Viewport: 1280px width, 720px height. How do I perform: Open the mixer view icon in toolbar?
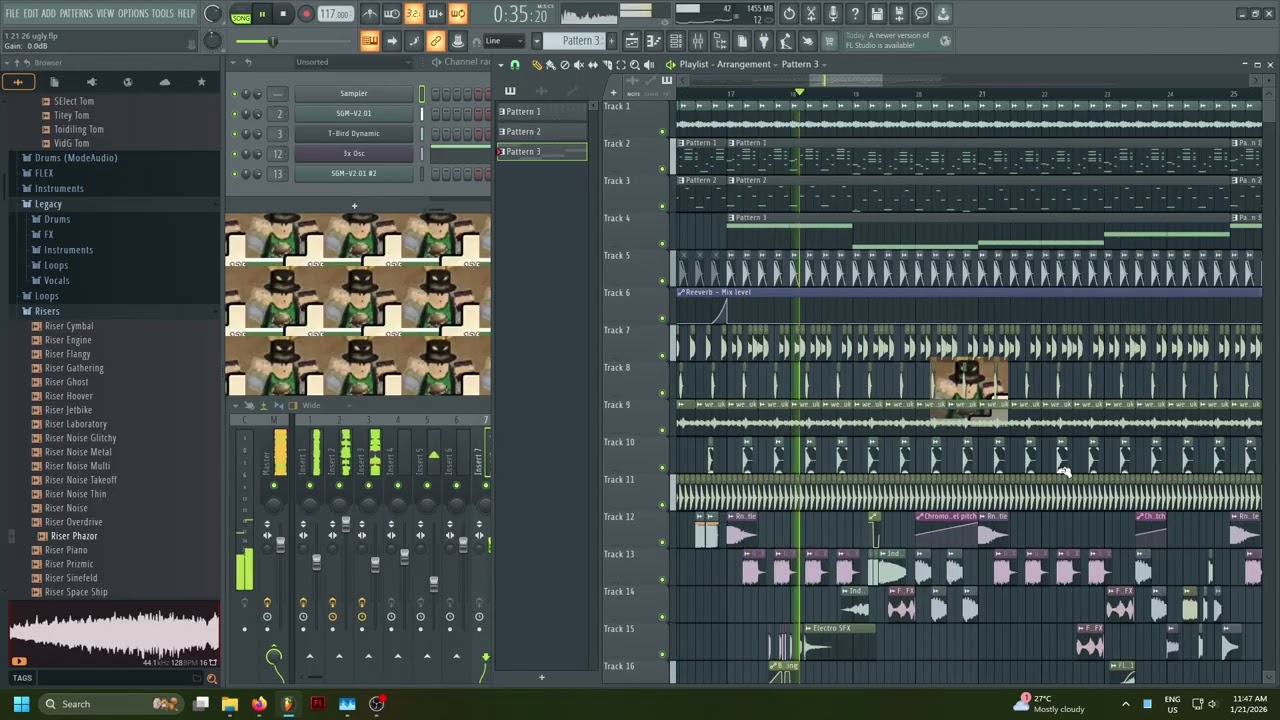coord(697,41)
